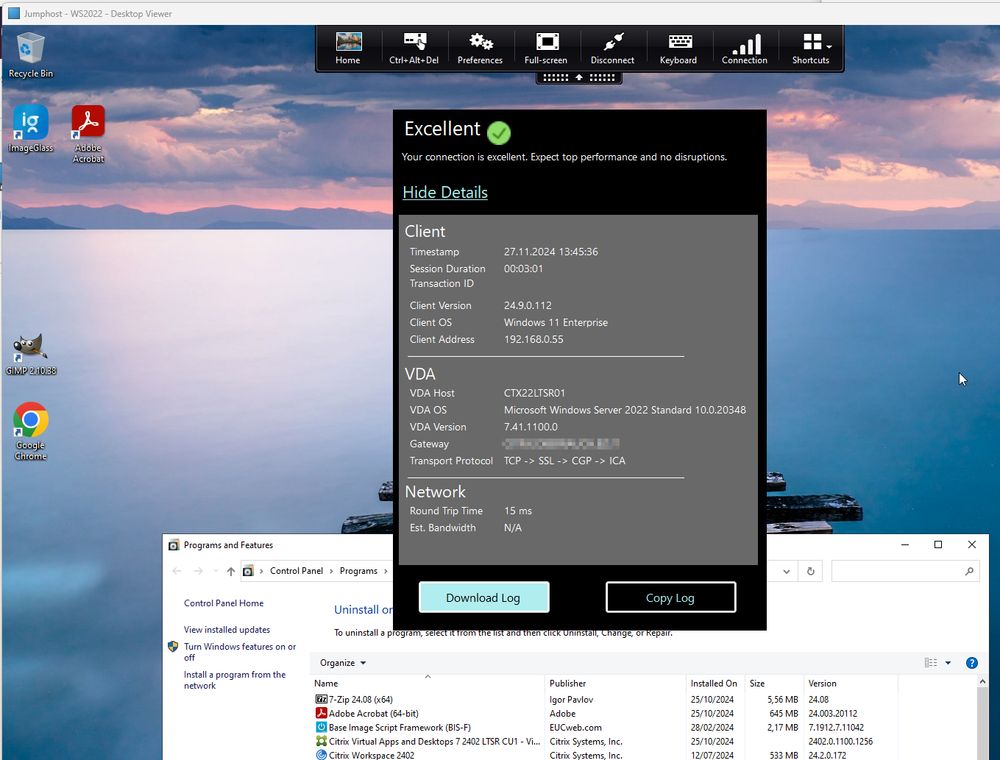Click the EUCweb.com publisher cell
1000x760 pixels.
point(575,727)
